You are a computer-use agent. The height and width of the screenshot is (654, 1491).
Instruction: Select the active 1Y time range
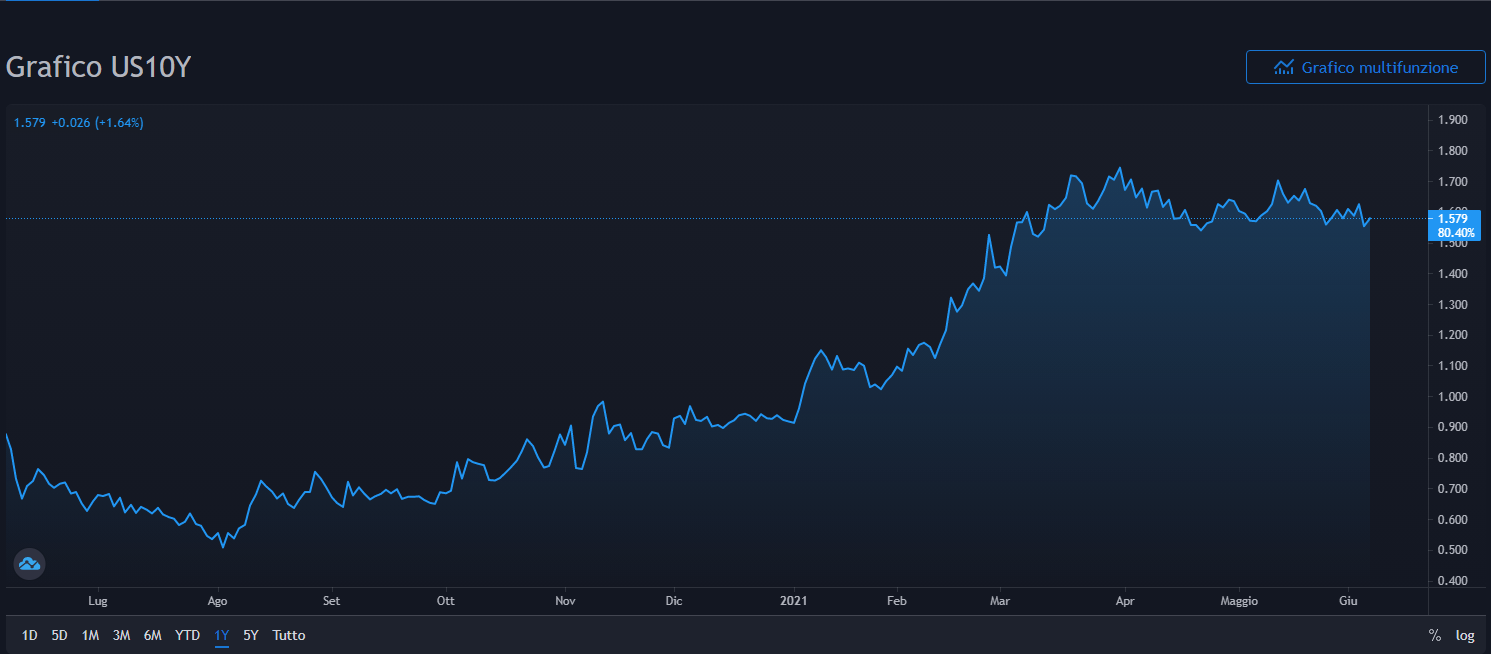point(221,635)
